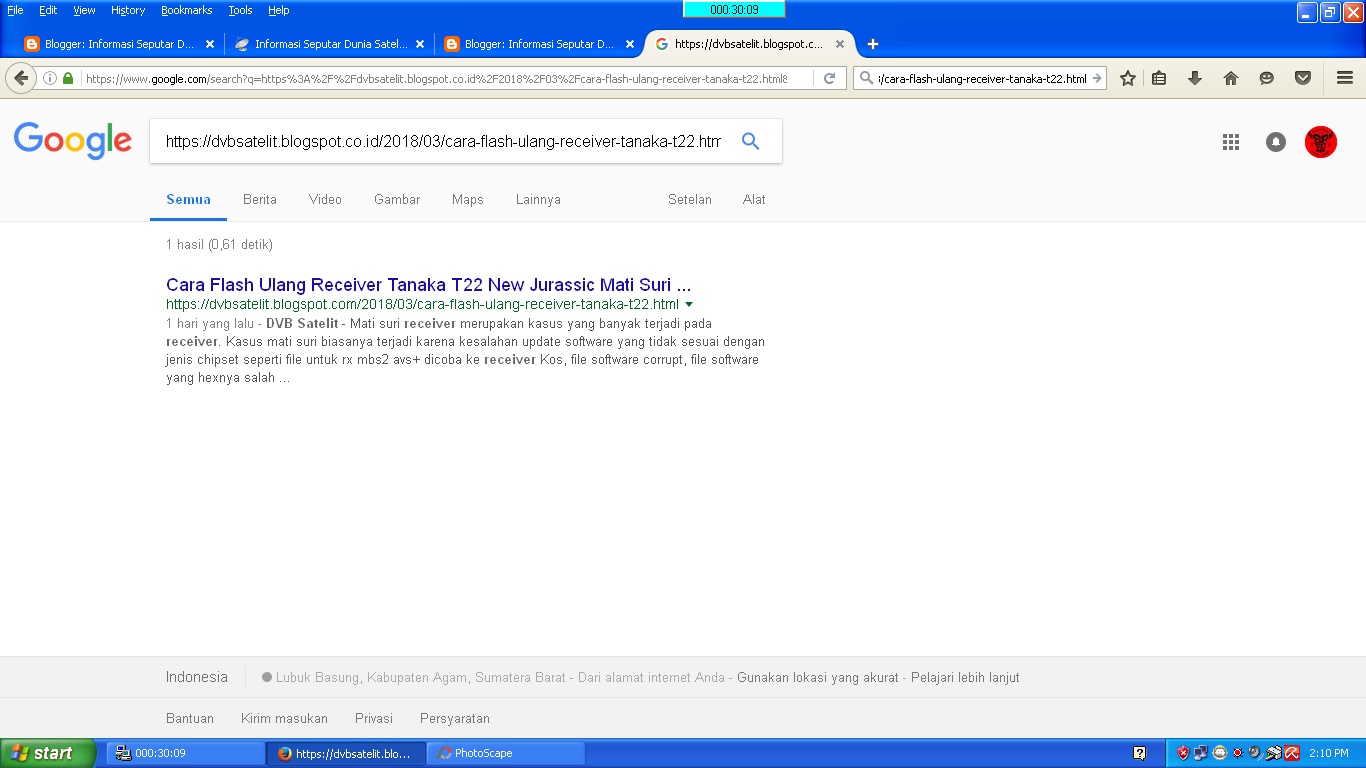Click the Google search query field
The image size is (1366, 768).
click(443, 142)
